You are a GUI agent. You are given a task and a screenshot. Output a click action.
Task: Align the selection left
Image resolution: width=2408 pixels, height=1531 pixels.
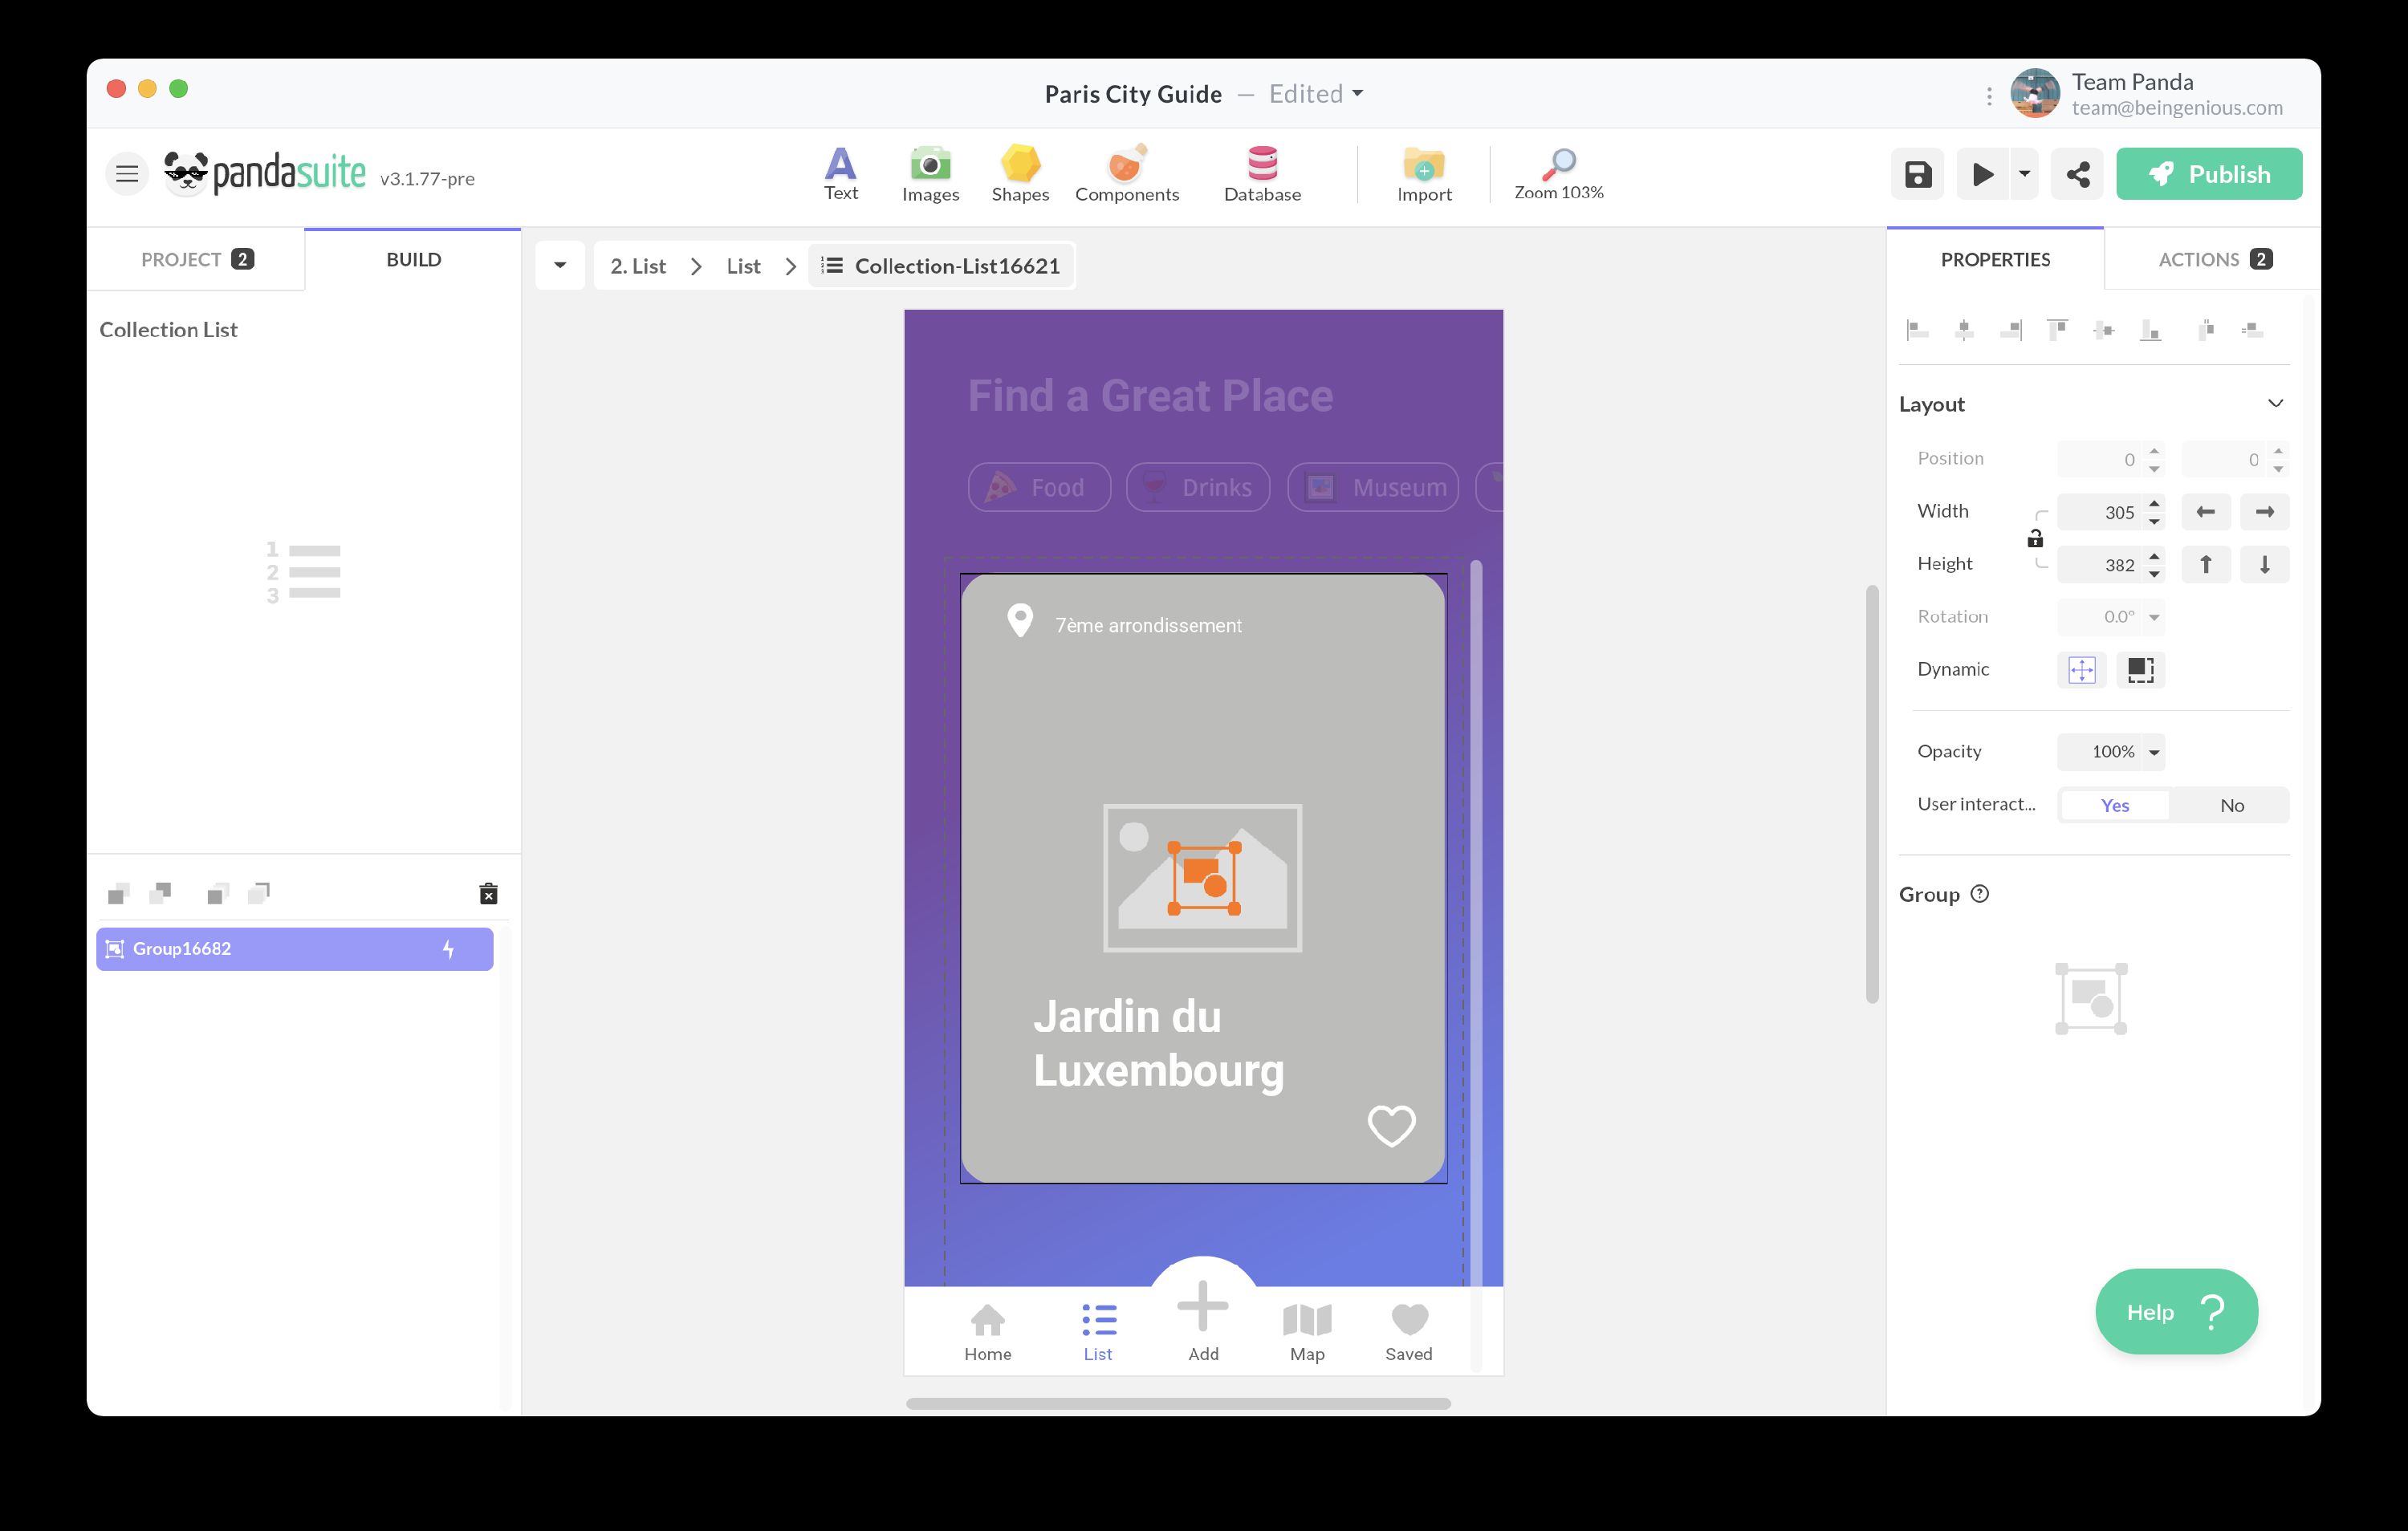click(x=1918, y=330)
